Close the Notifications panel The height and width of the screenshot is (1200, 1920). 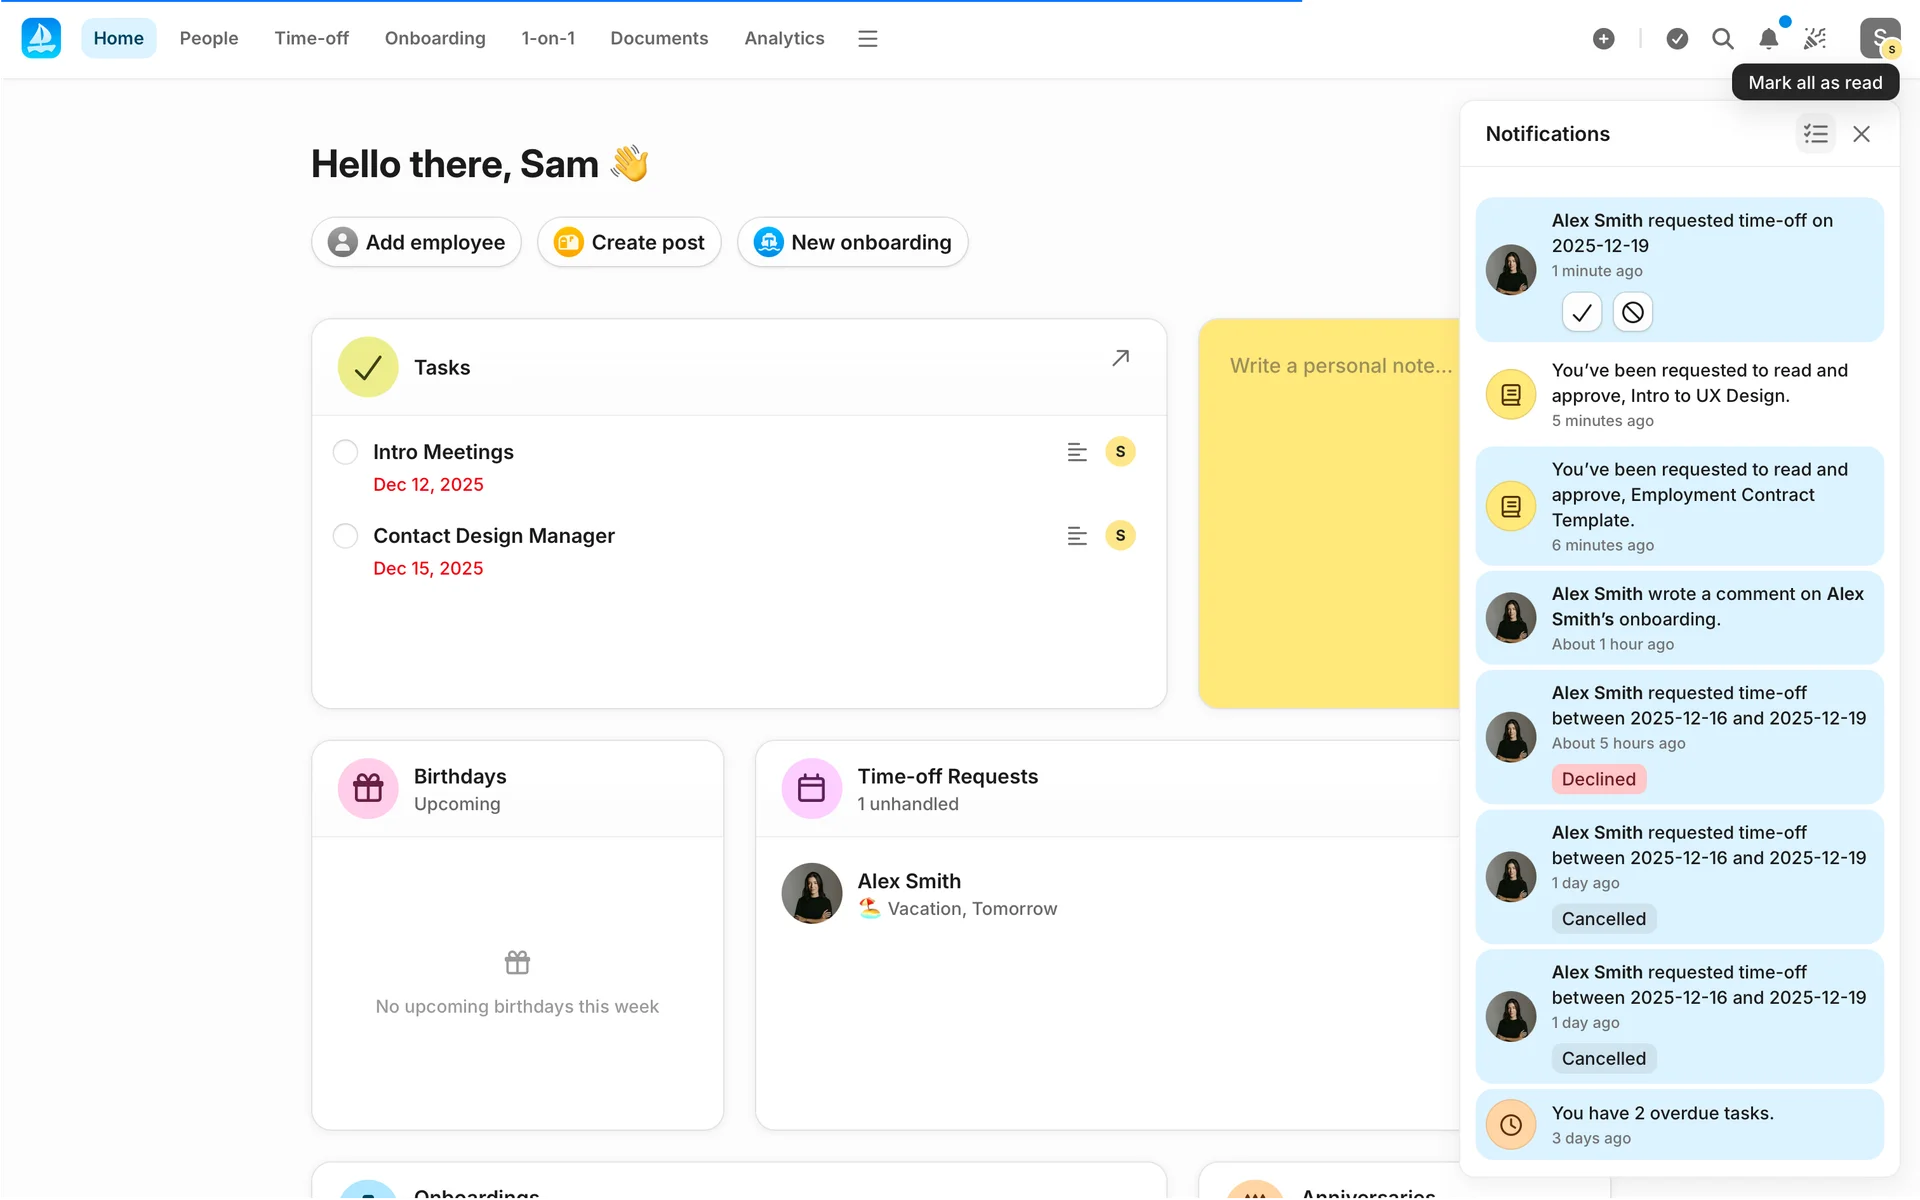click(x=1861, y=134)
